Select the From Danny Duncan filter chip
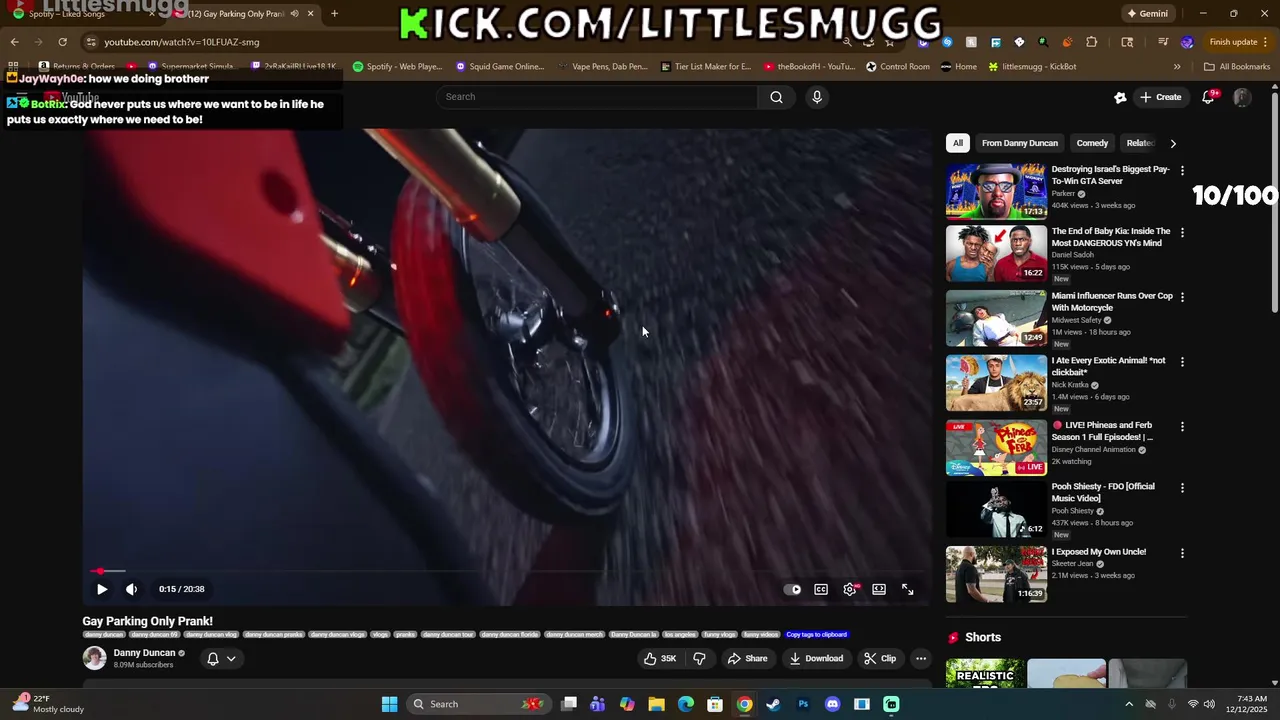Screen dimensions: 1280x720 click(1019, 143)
